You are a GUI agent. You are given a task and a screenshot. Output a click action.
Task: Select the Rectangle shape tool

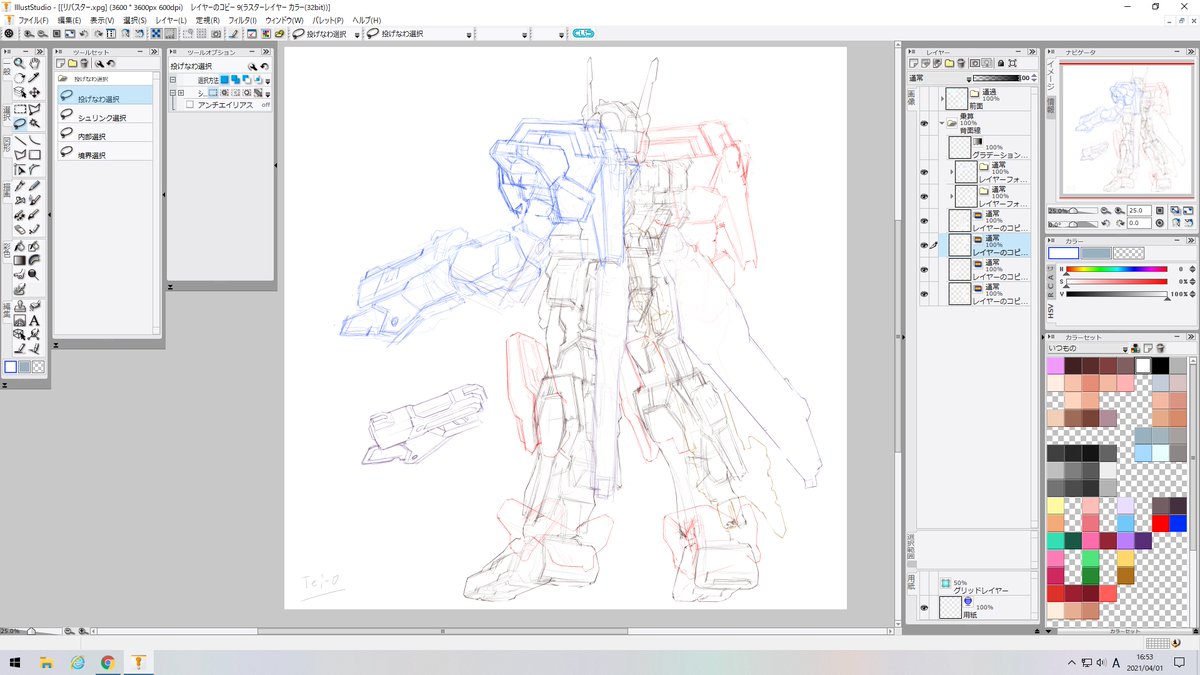click(34, 154)
